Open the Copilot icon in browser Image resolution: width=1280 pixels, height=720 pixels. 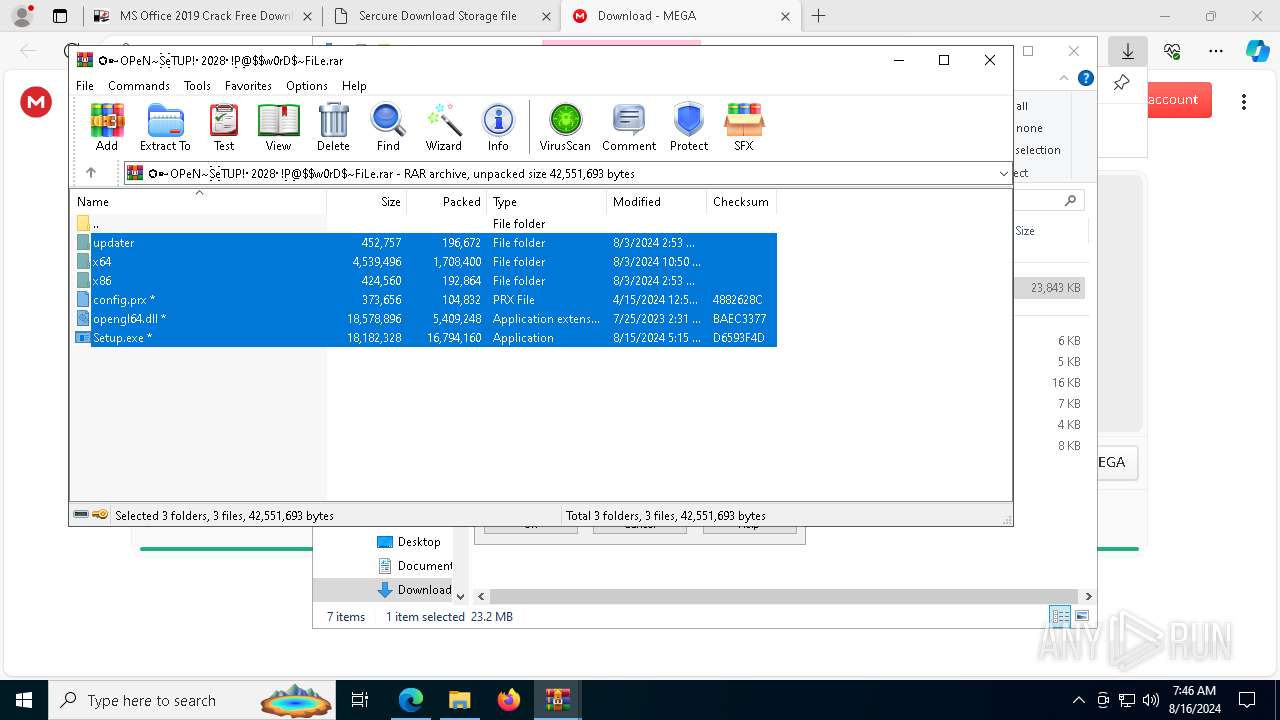coord(1257,51)
